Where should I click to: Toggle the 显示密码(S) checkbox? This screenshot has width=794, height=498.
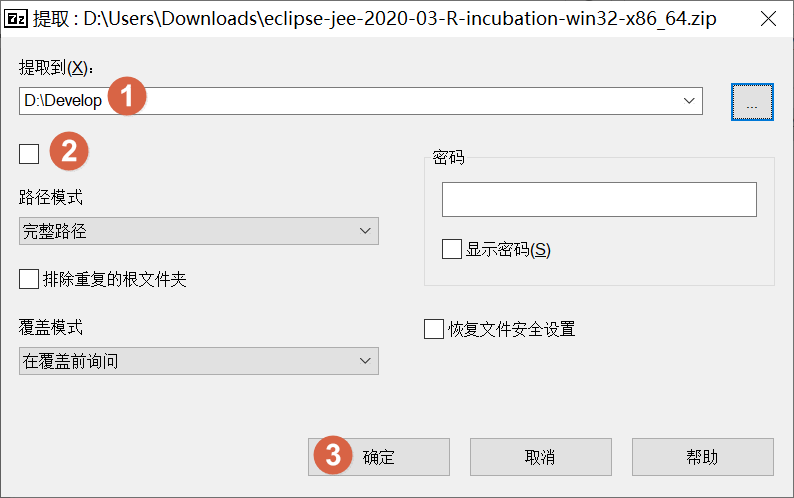coord(452,249)
